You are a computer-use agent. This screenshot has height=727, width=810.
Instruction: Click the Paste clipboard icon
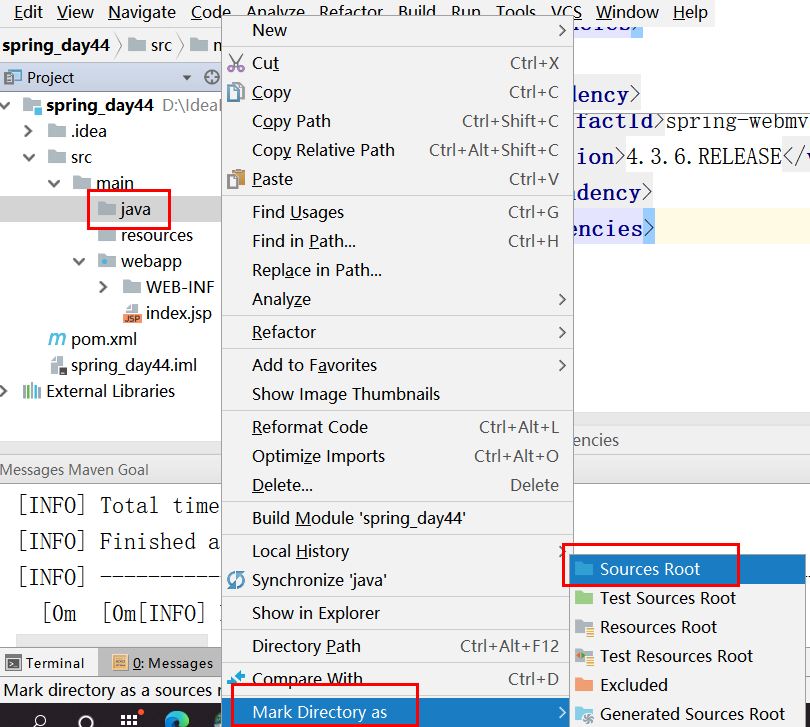236,179
